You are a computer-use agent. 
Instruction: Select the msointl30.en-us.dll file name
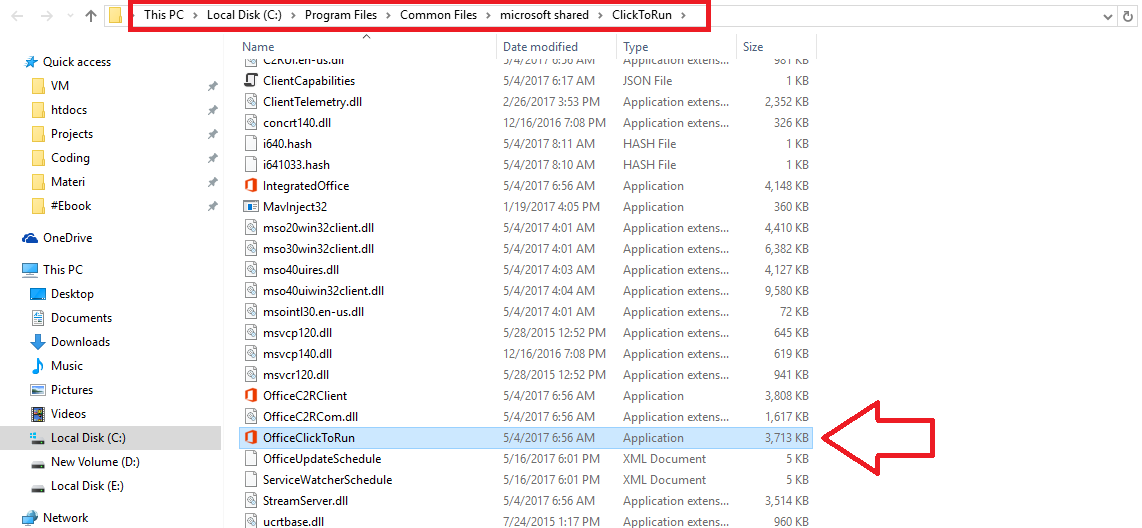tap(313, 312)
